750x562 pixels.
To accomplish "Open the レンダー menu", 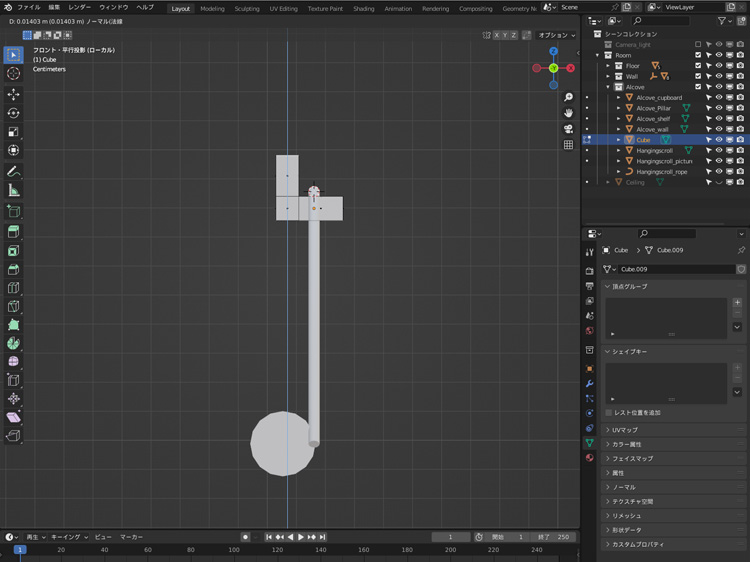I will (79, 7).
